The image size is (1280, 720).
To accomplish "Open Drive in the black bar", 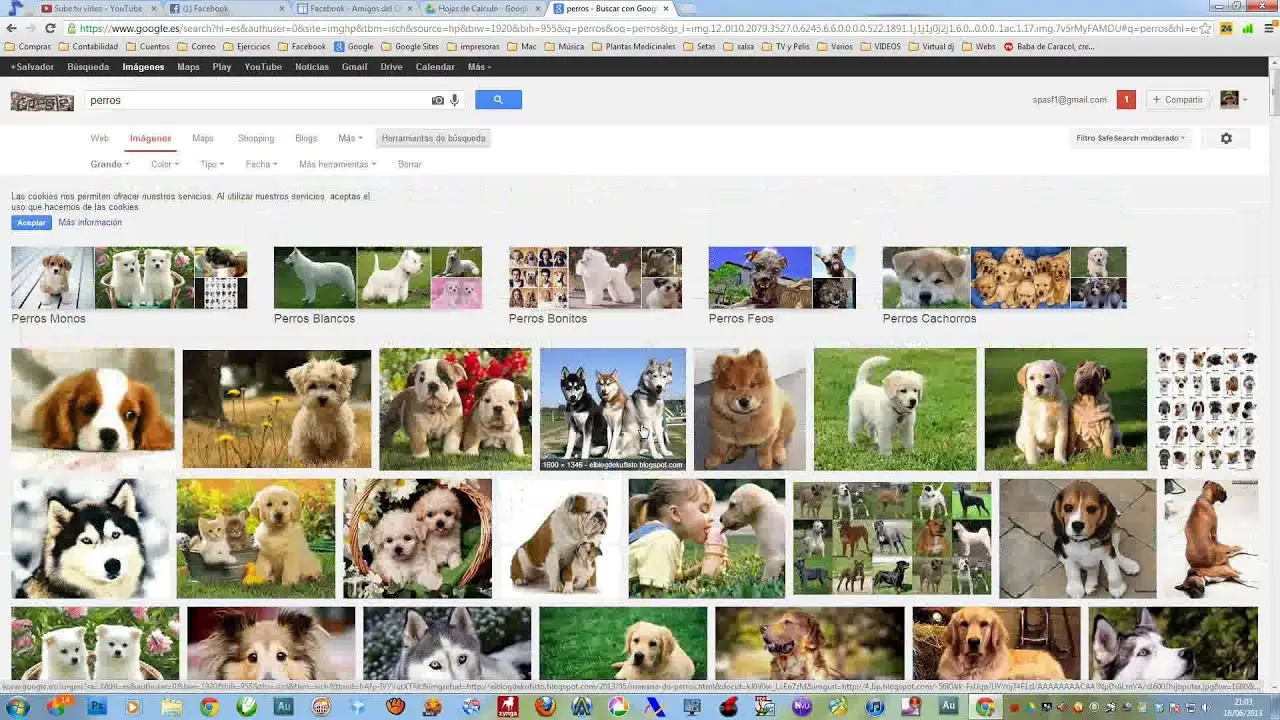I will (391, 67).
